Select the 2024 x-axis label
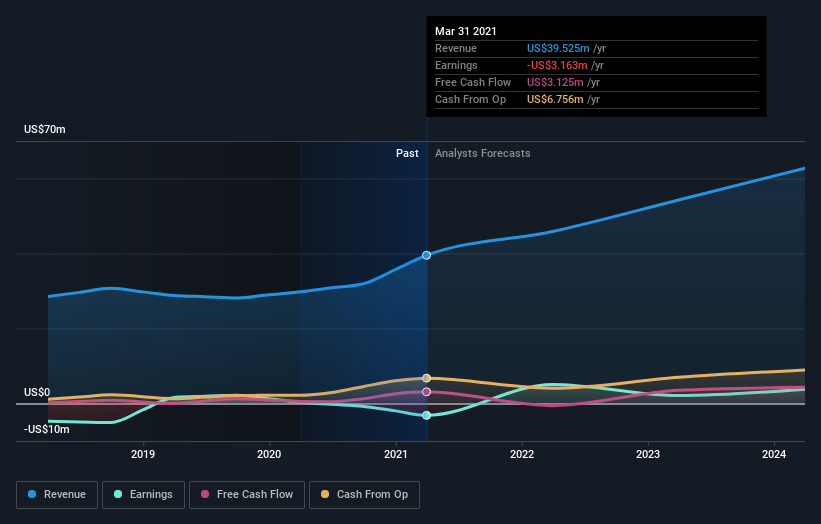The image size is (821, 524). click(x=774, y=454)
